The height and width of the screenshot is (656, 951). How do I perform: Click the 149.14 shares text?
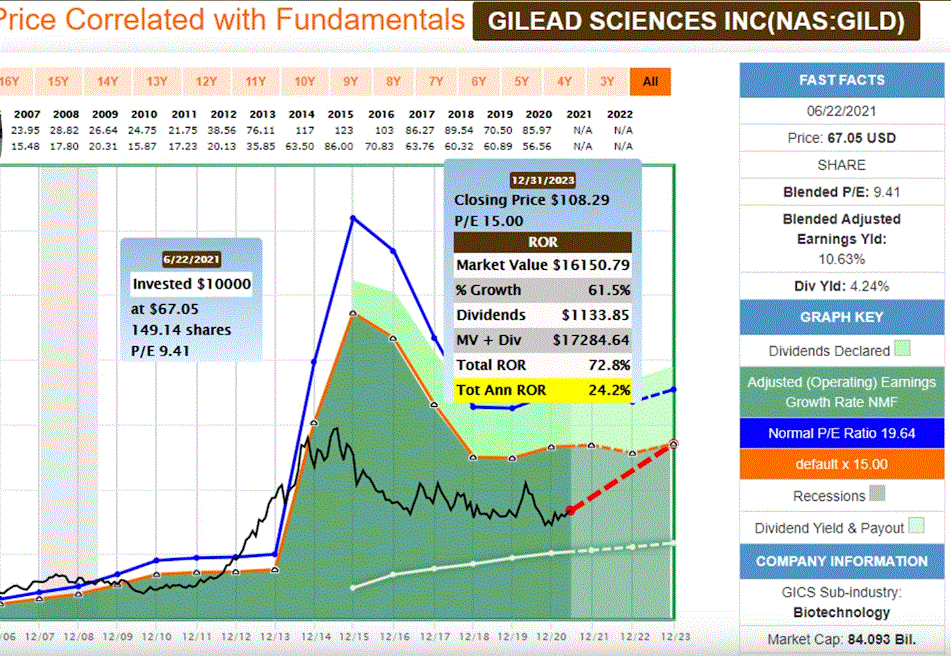click(181, 330)
